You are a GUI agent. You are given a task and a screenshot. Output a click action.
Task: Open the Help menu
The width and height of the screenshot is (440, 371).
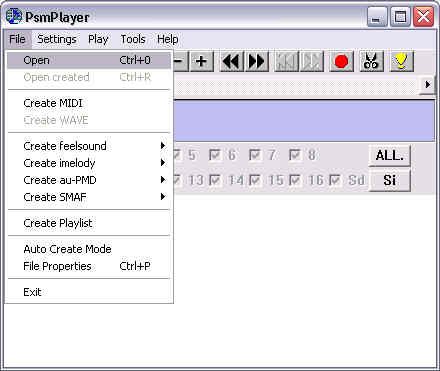point(168,39)
